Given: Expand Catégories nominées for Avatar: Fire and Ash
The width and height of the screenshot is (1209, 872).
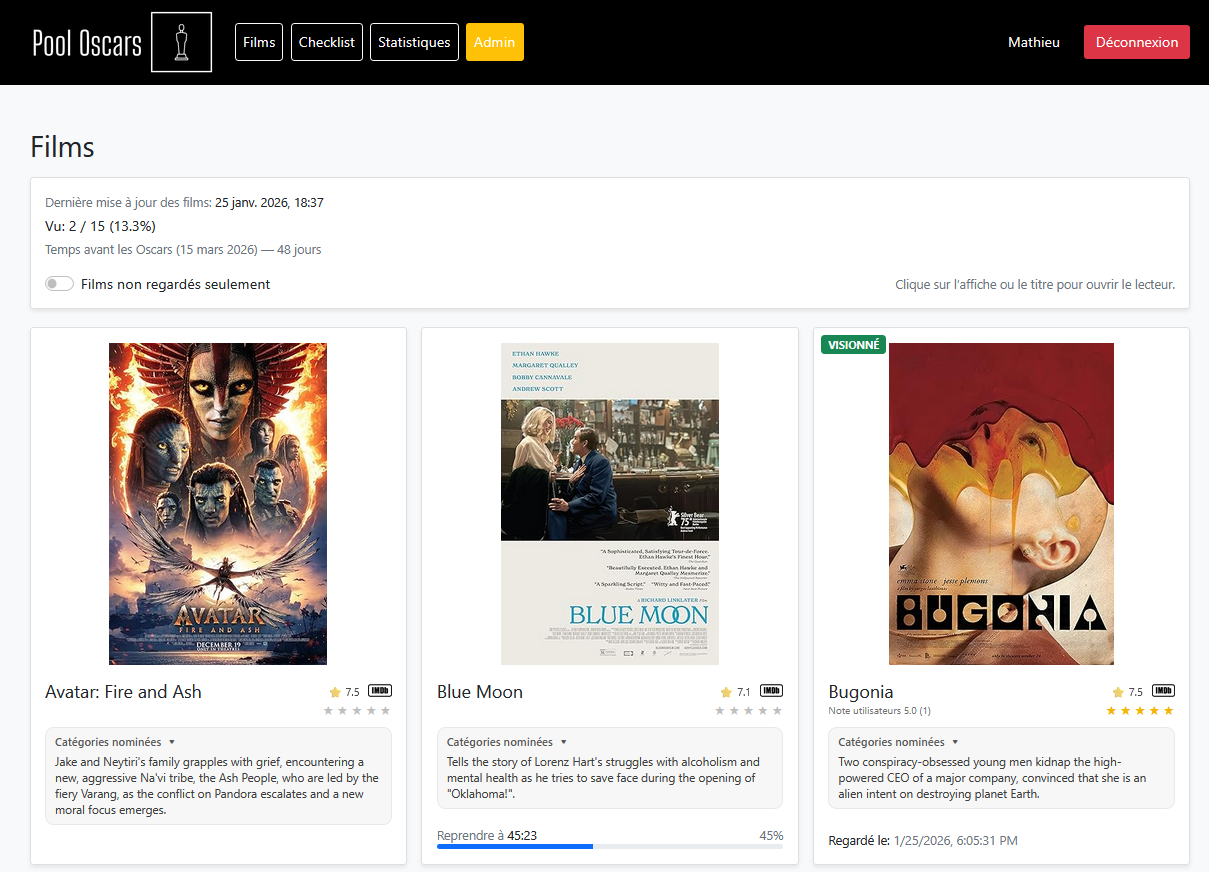Looking at the screenshot, I should pos(115,742).
